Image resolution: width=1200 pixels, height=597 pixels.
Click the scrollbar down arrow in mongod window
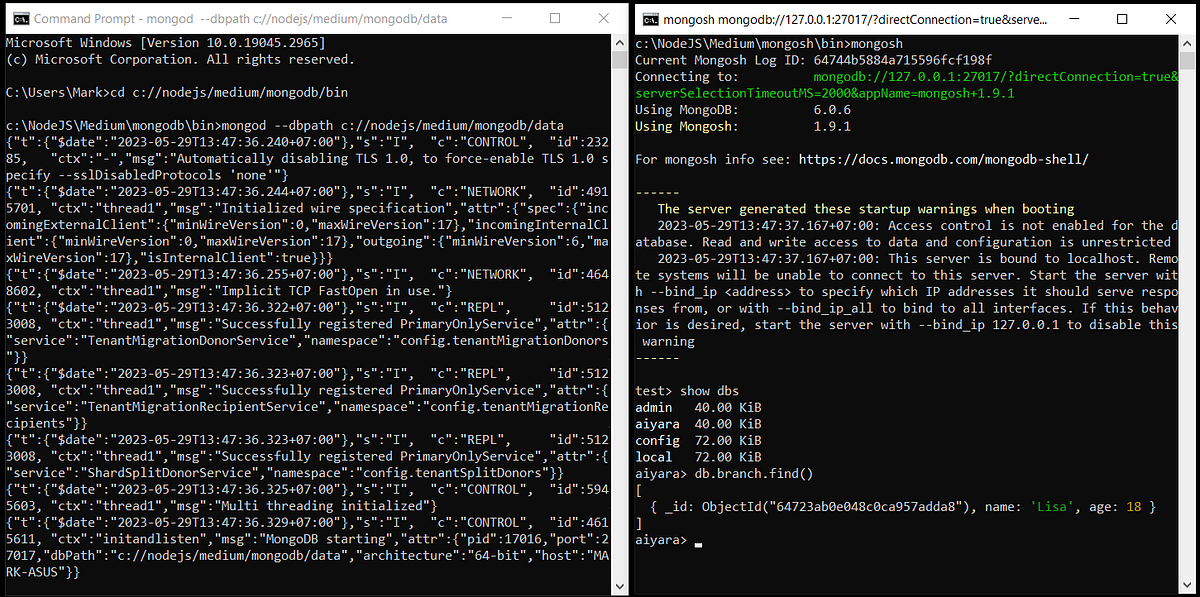point(619,585)
